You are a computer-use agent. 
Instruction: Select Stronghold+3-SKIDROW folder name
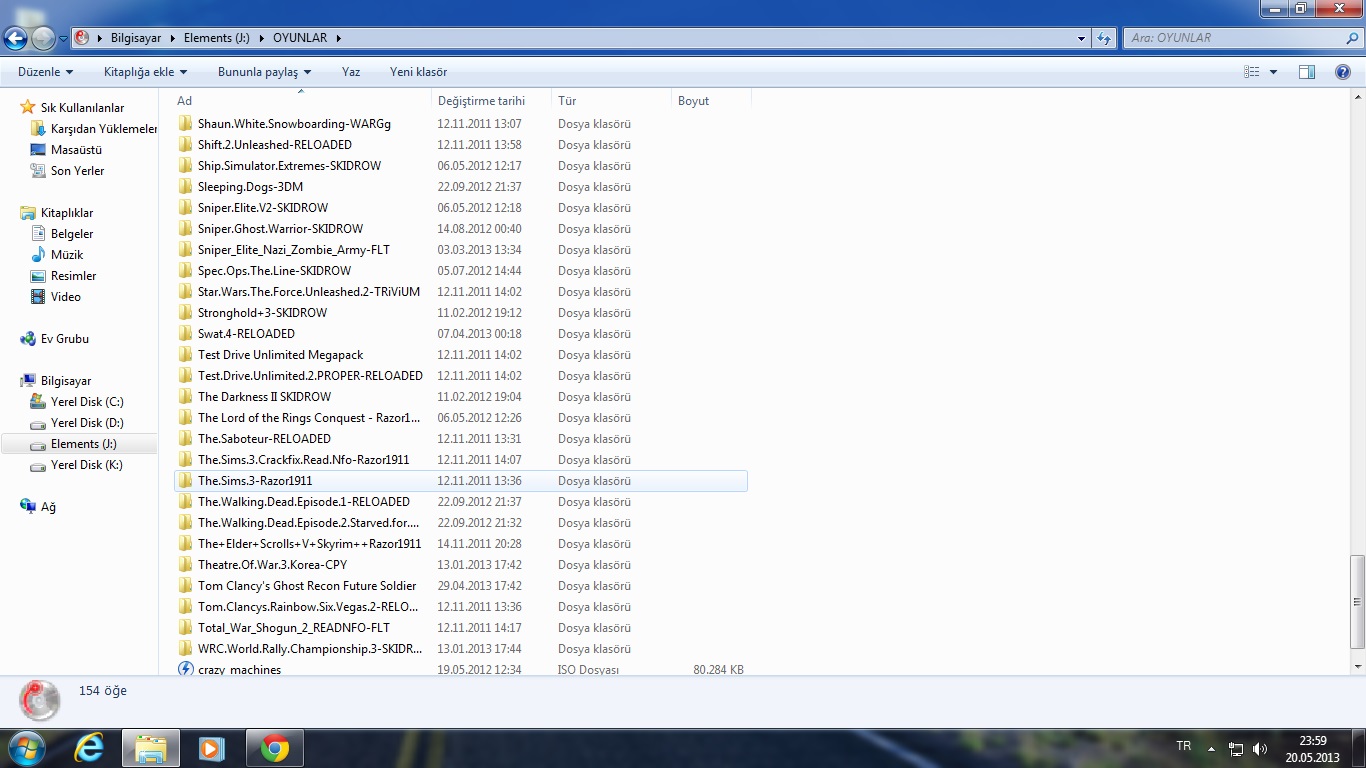tap(262, 313)
